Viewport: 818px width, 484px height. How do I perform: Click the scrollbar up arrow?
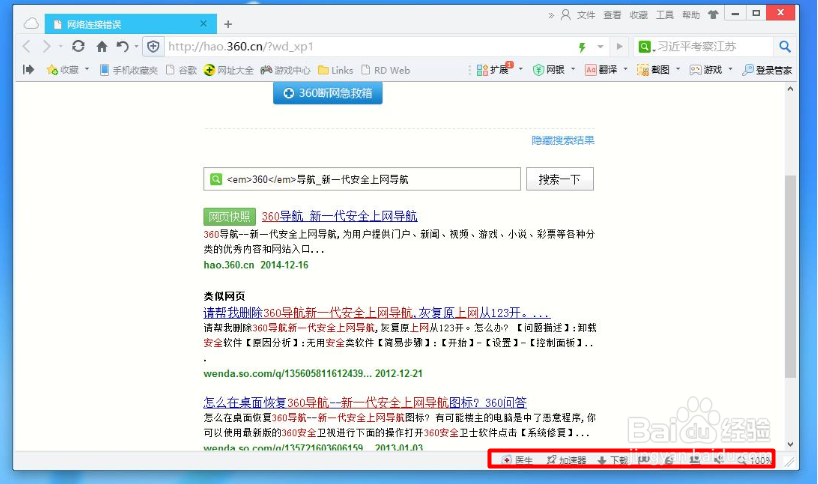(790, 89)
